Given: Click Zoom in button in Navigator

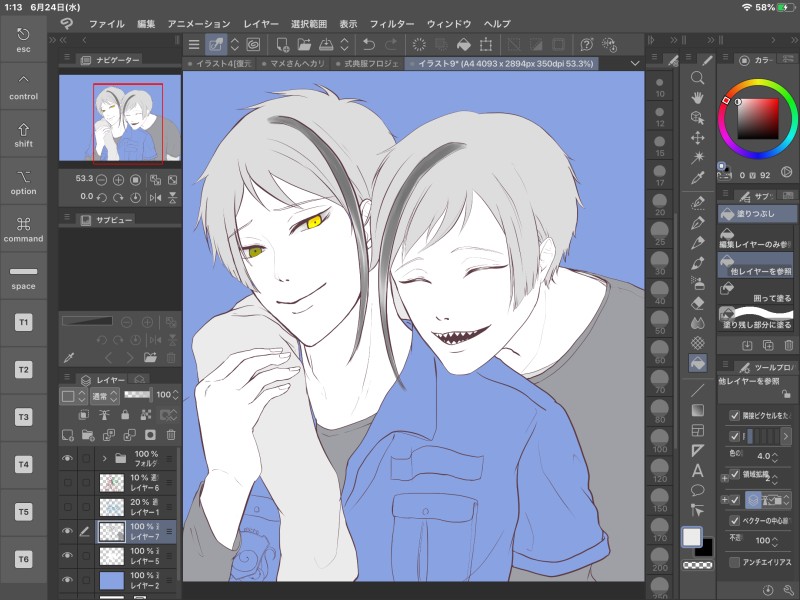Looking at the screenshot, I should 118,180.
